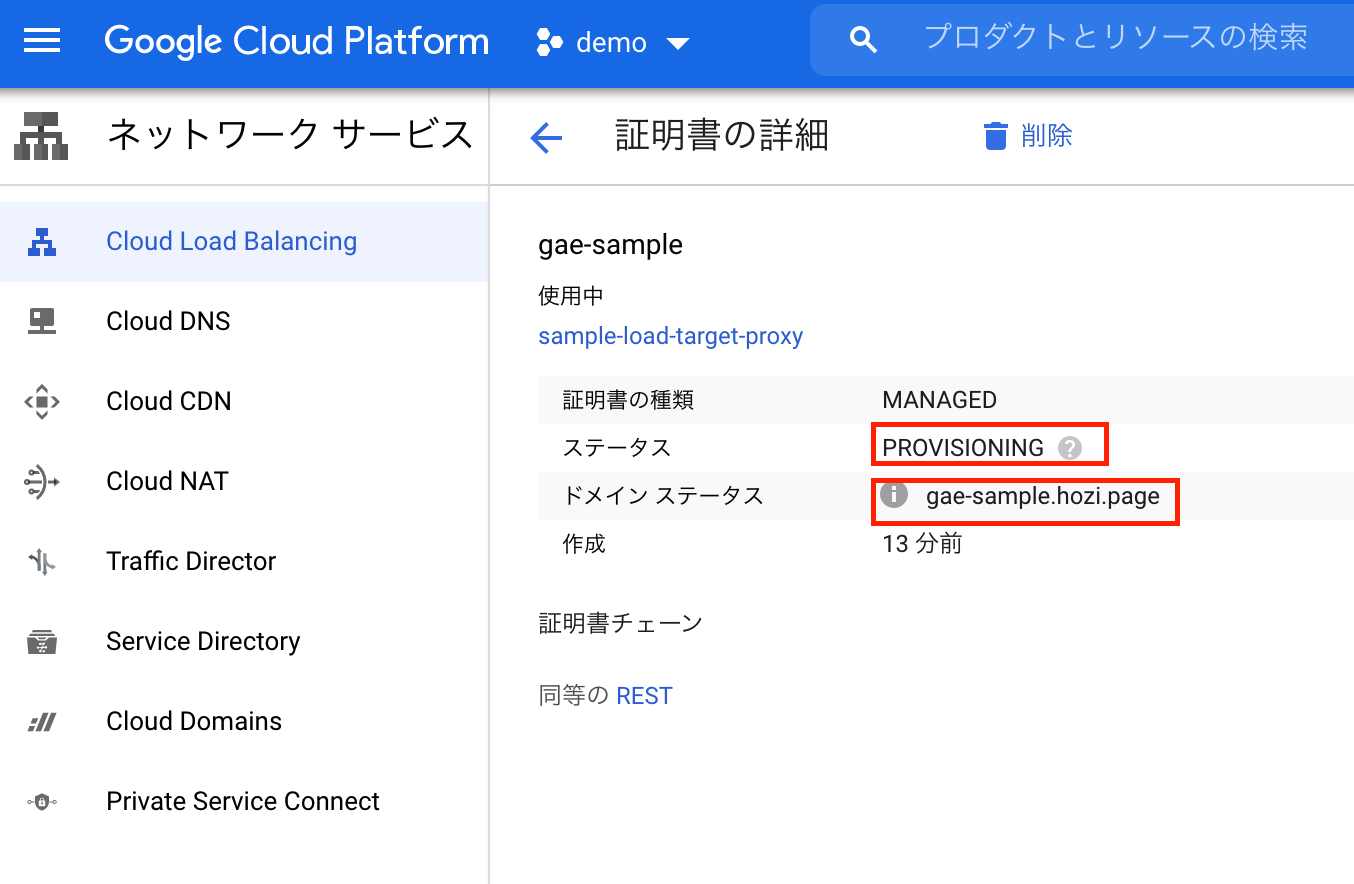
Task: Click the Cloud NAT icon
Action: pyautogui.click(x=42, y=481)
